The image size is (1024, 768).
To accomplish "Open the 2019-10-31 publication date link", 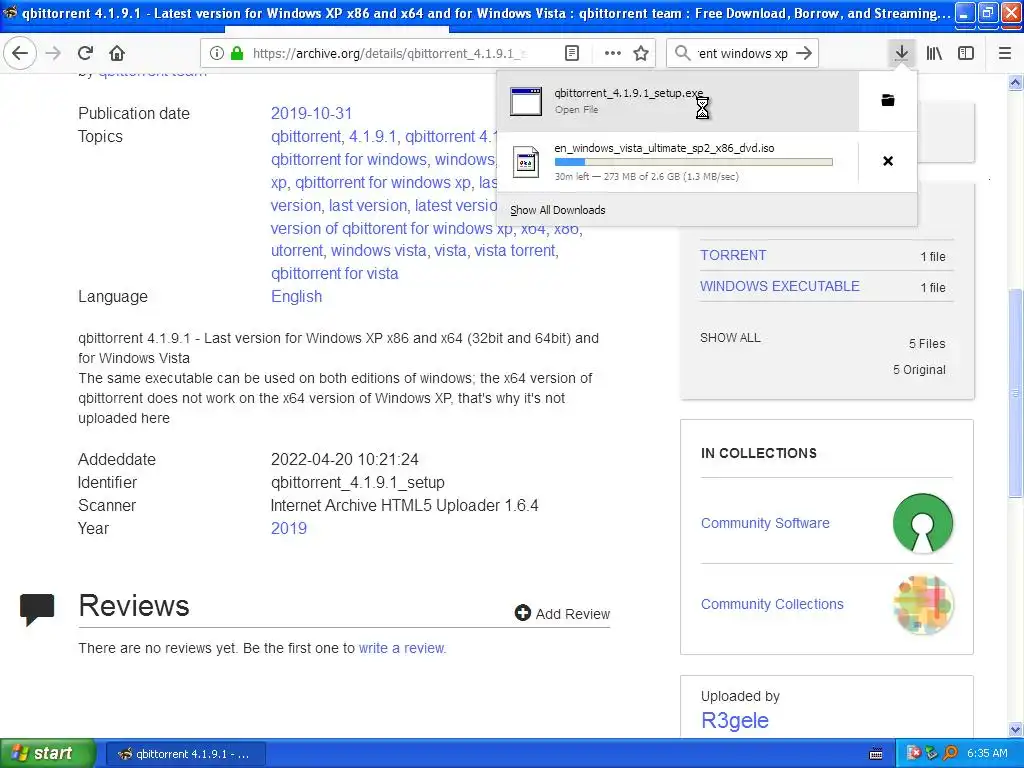I will coord(312,113).
